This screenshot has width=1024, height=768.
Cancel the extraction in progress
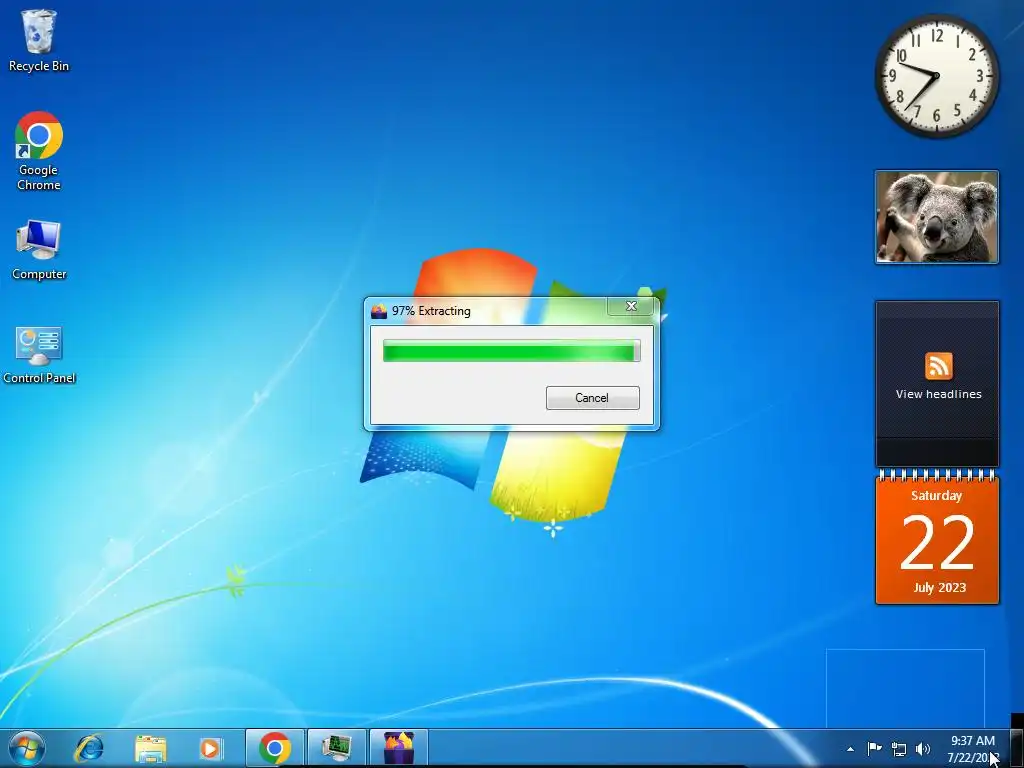(x=592, y=398)
